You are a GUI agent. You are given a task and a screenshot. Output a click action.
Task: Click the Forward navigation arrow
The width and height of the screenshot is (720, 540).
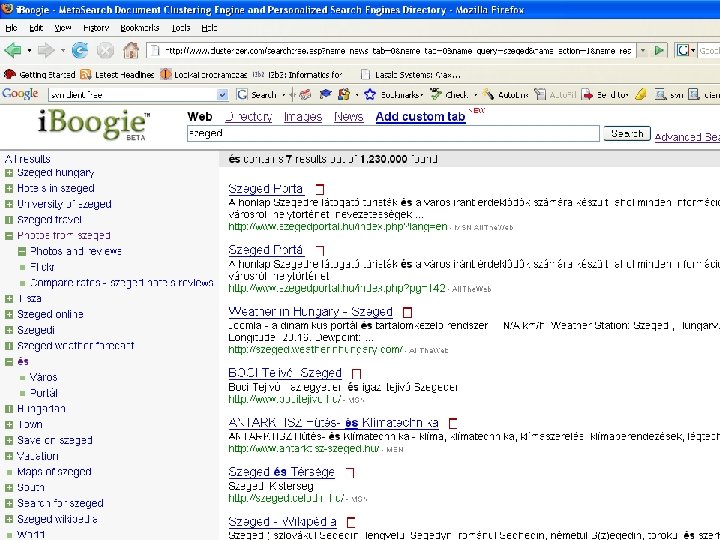pos(46,50)
